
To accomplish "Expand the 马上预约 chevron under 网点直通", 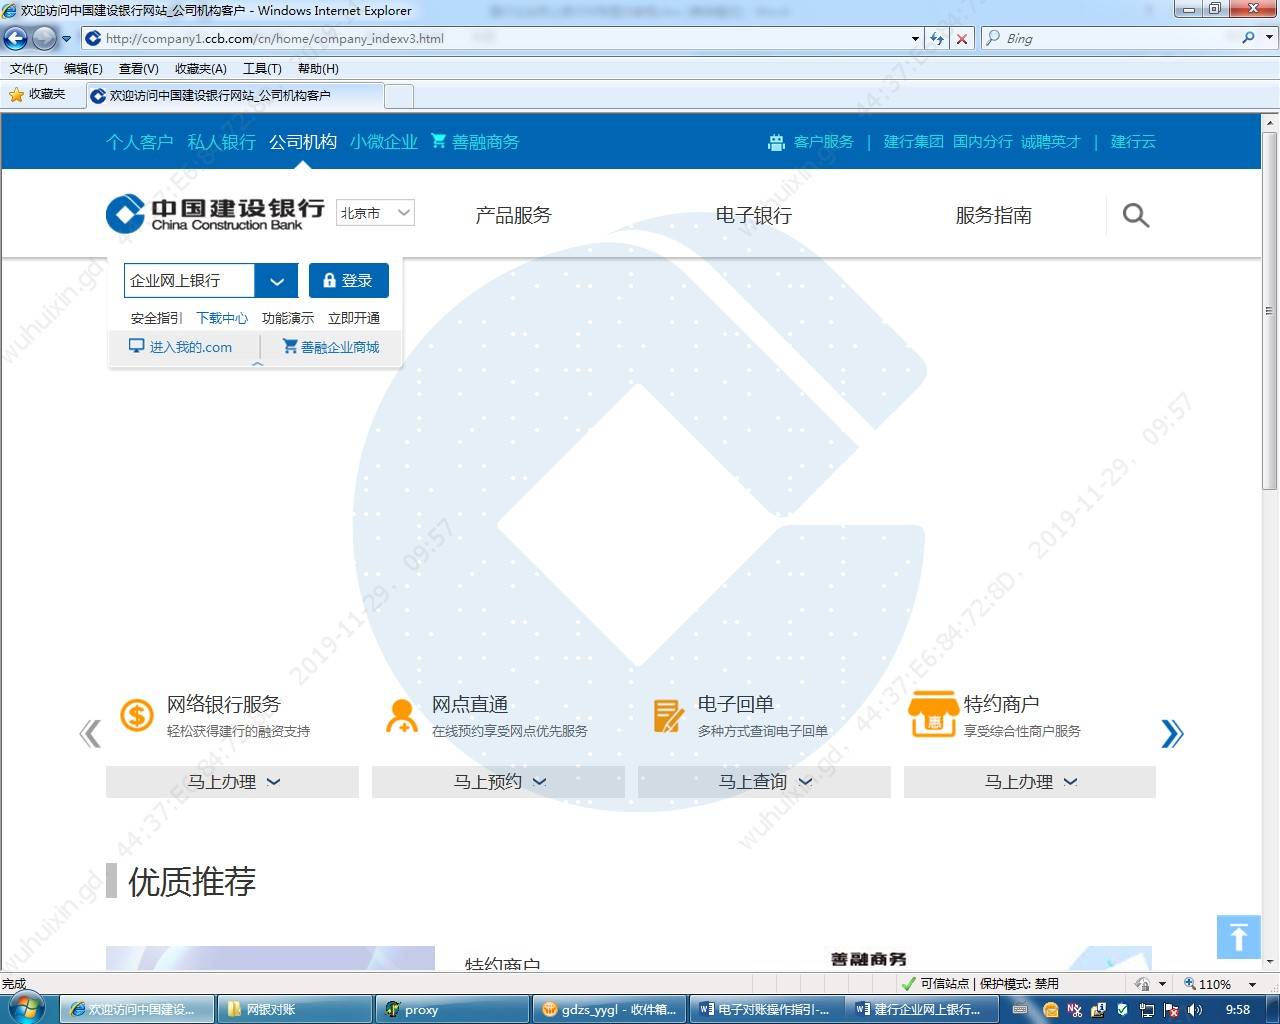I will tap(540, 782).
